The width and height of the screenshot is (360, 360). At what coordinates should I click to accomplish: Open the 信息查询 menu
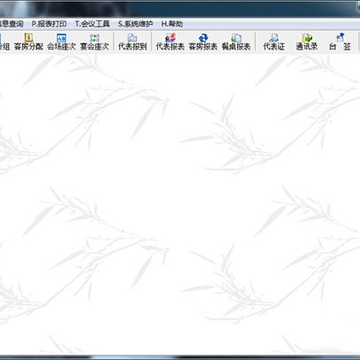[11, 24]
